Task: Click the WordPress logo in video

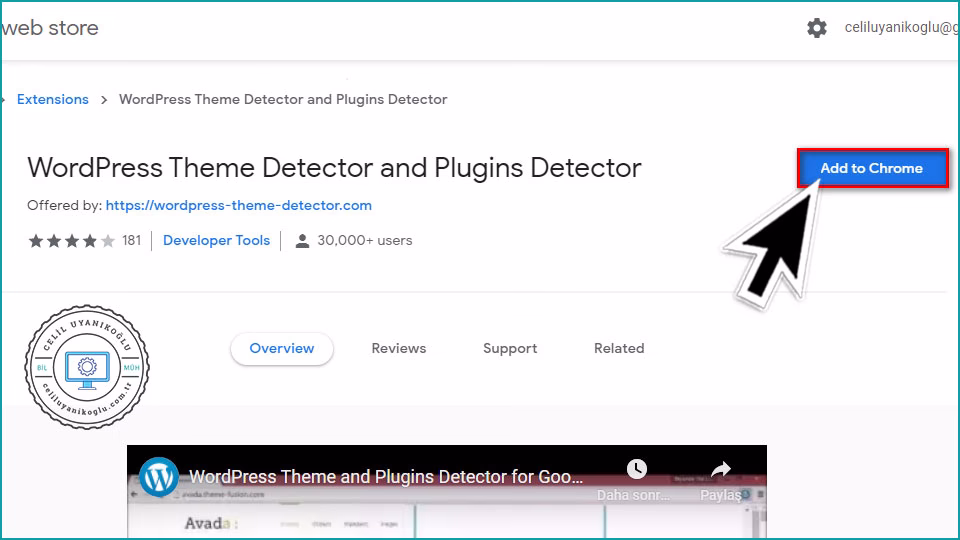Action: pyautogui.click(x=159, y=477)
